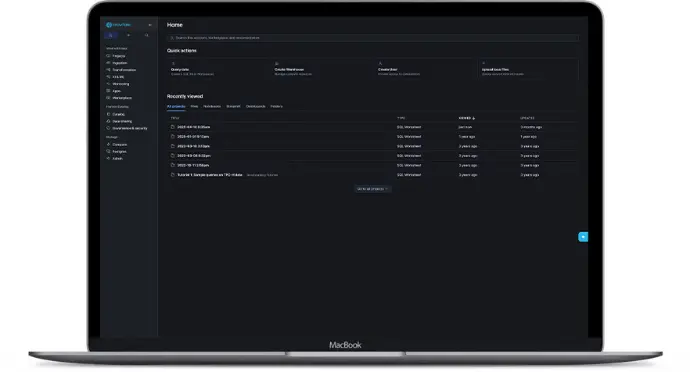Viewport: 690px width, 372px height.
Task: Switch to the Streamlit tab
Action: [x=233, y=107]
